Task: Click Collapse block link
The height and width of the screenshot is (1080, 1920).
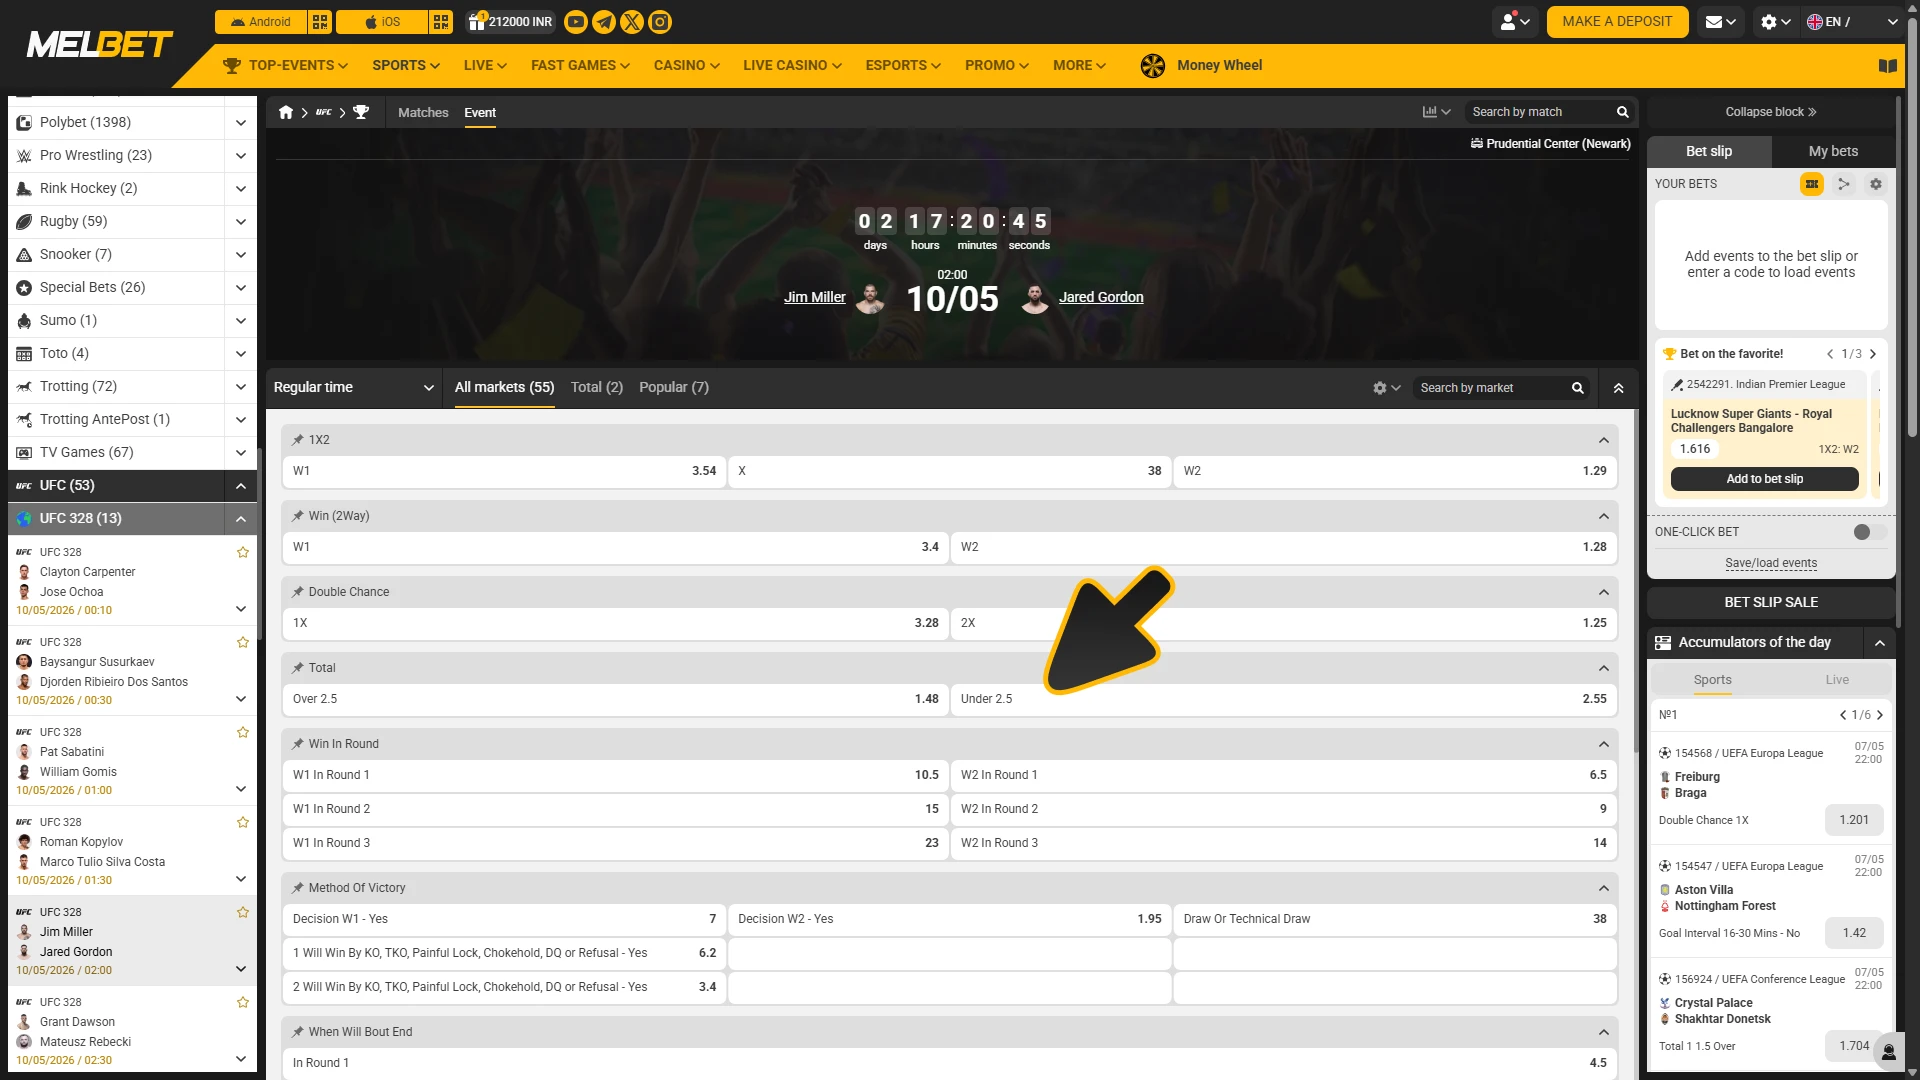Action: click(1771, 112)
